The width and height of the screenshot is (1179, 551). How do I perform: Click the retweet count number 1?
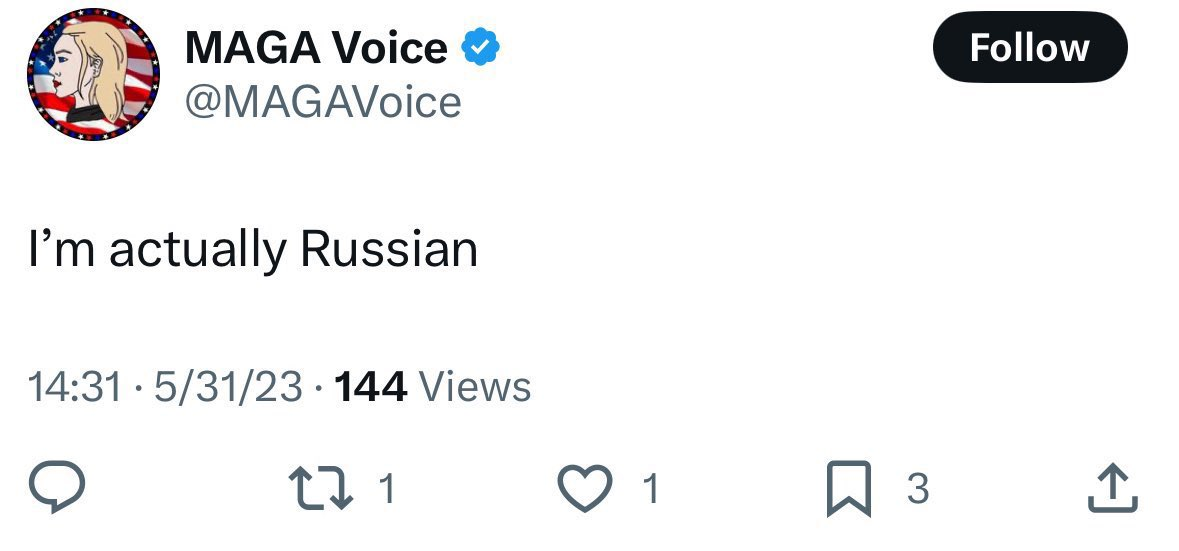(x=388, y=489)
